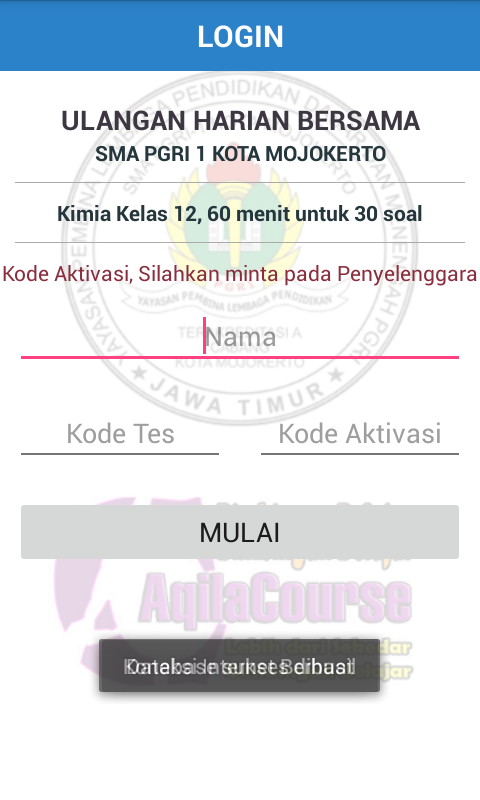Click the blinking cursor in Nama field
The image size is (480, 800).
pos(205,335)
